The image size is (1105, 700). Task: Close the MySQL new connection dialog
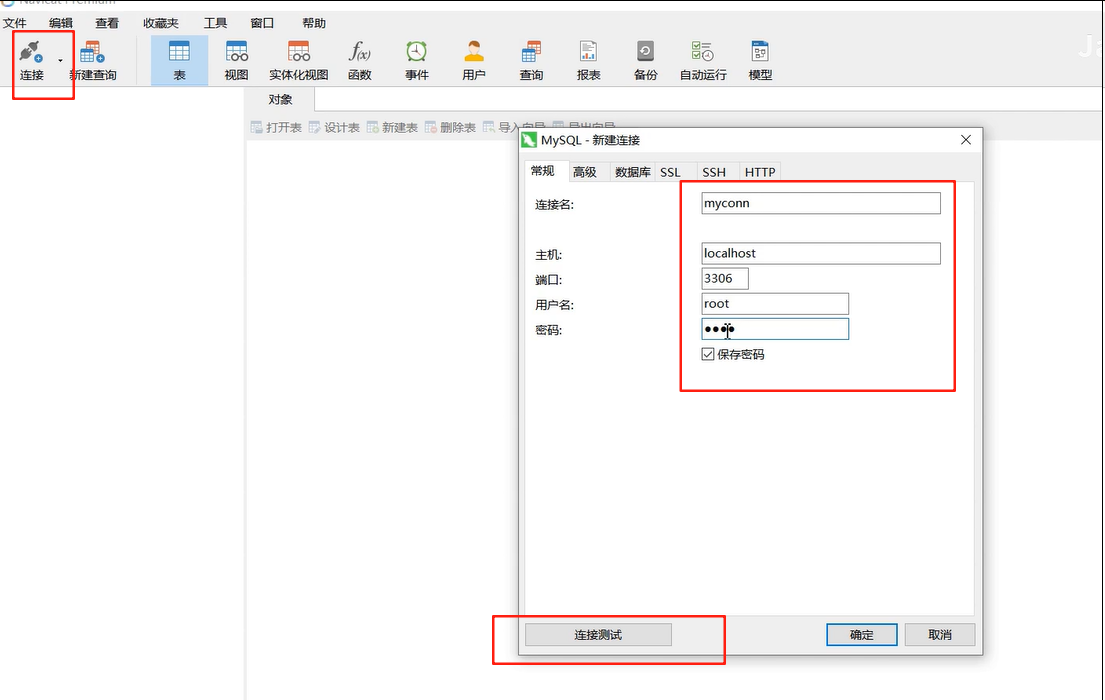click(965, 140)
